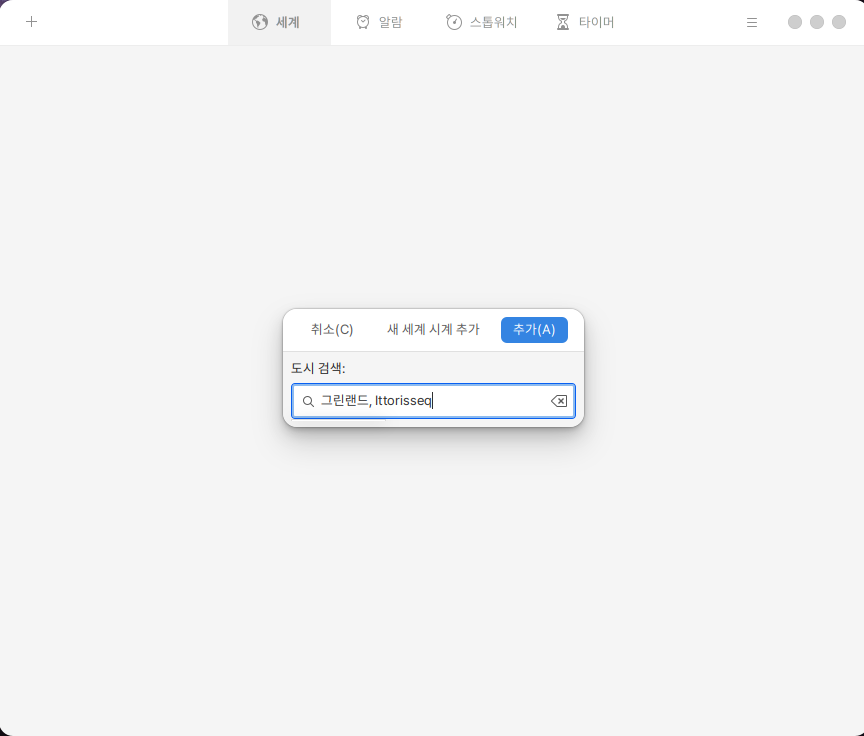Open the 타이머 tab
The width and height of the screenshot is (864, 736).
[x=585, y=22]
